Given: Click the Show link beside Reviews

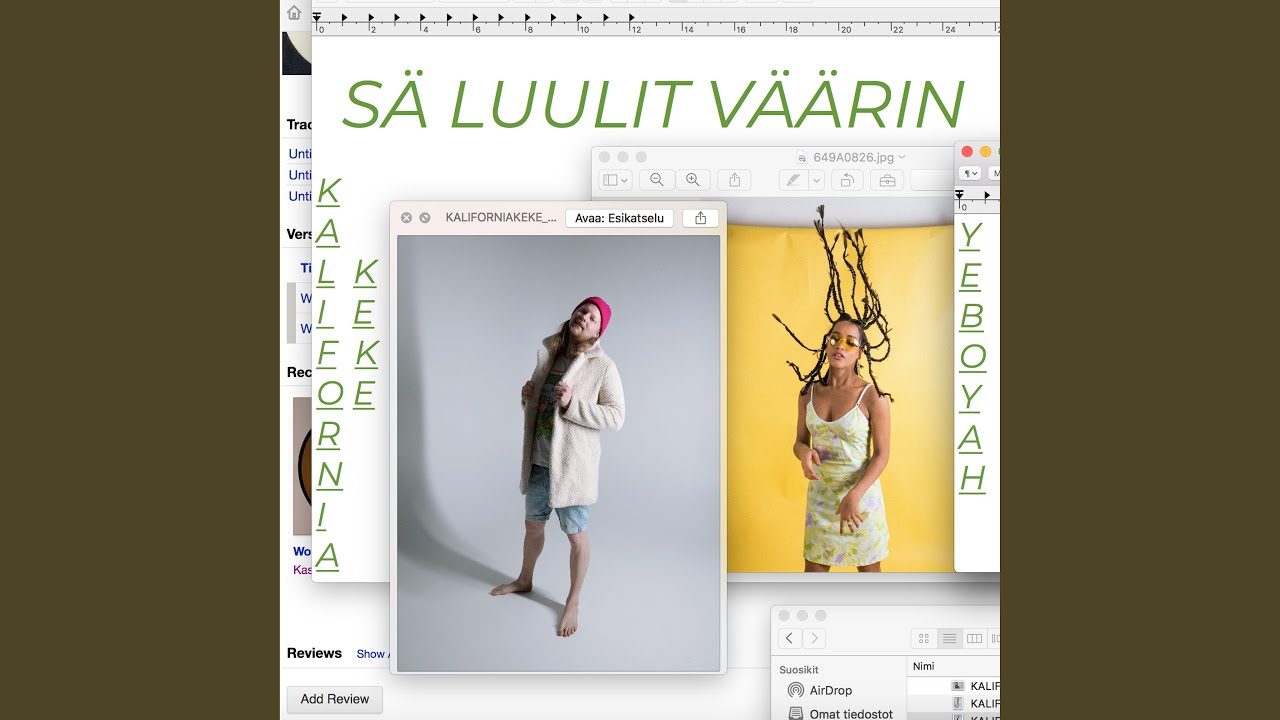Looking at the screenshot, I should click(372, 654).
